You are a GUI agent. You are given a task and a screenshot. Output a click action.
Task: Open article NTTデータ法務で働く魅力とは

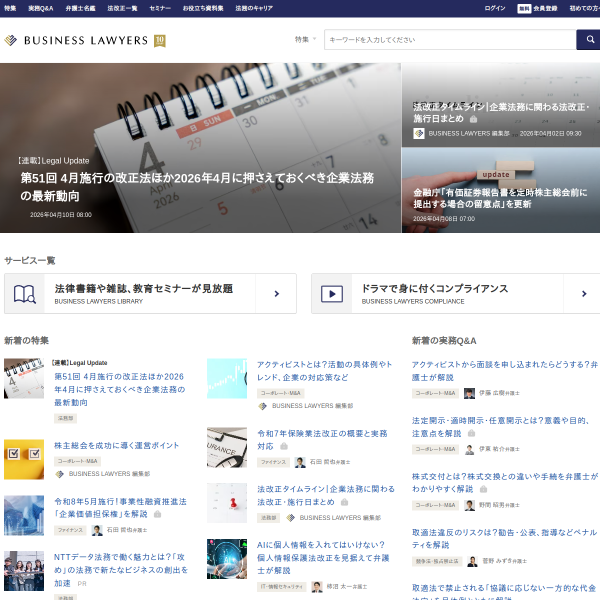point(121,570)
